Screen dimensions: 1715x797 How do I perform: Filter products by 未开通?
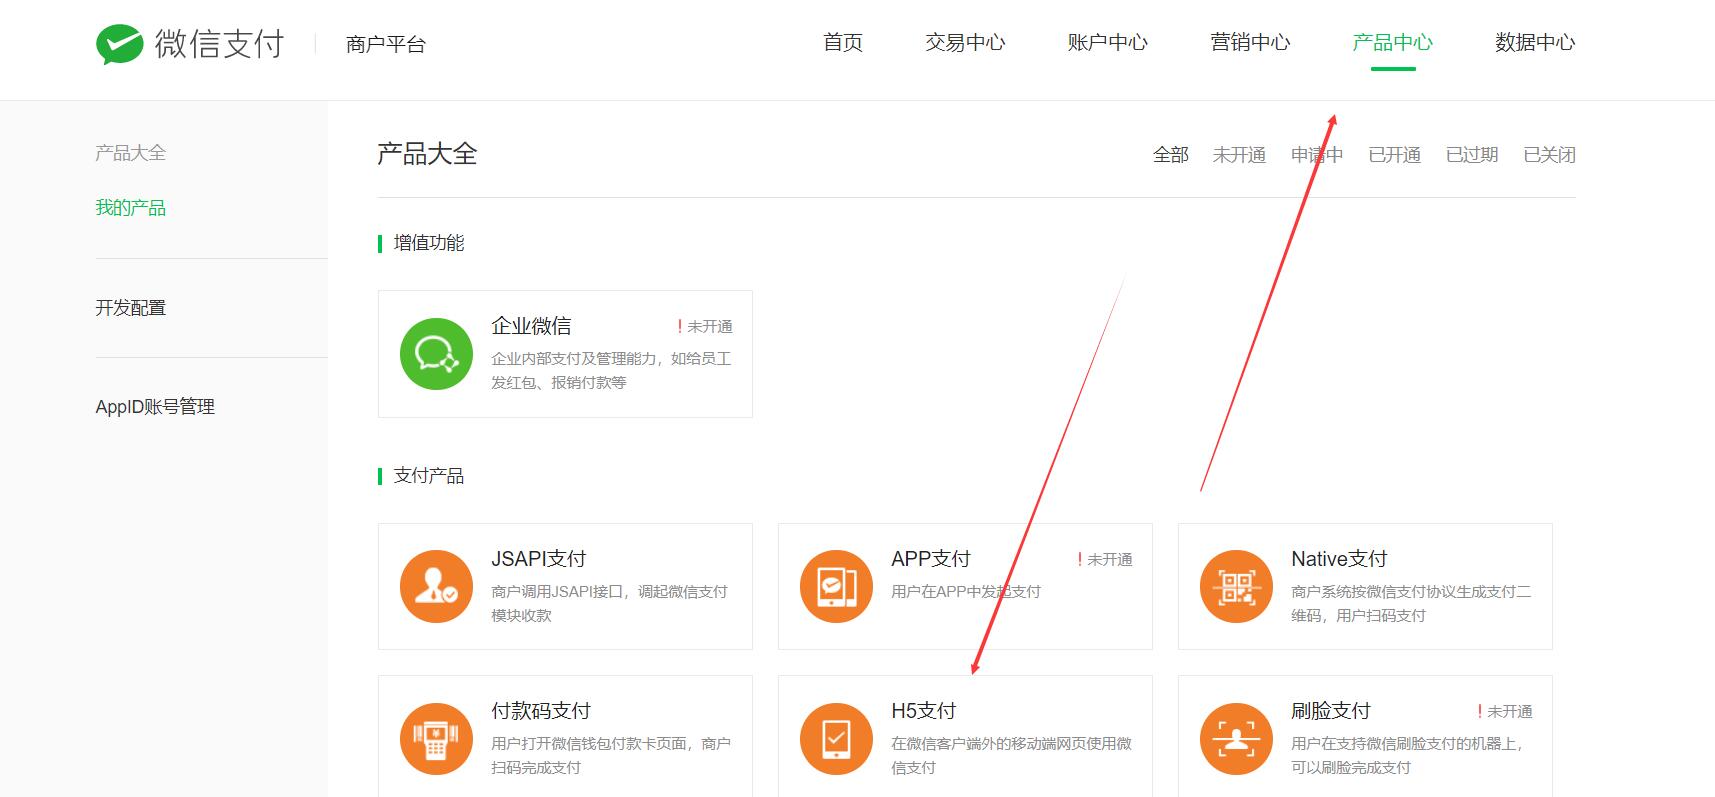coord(1239,155)
